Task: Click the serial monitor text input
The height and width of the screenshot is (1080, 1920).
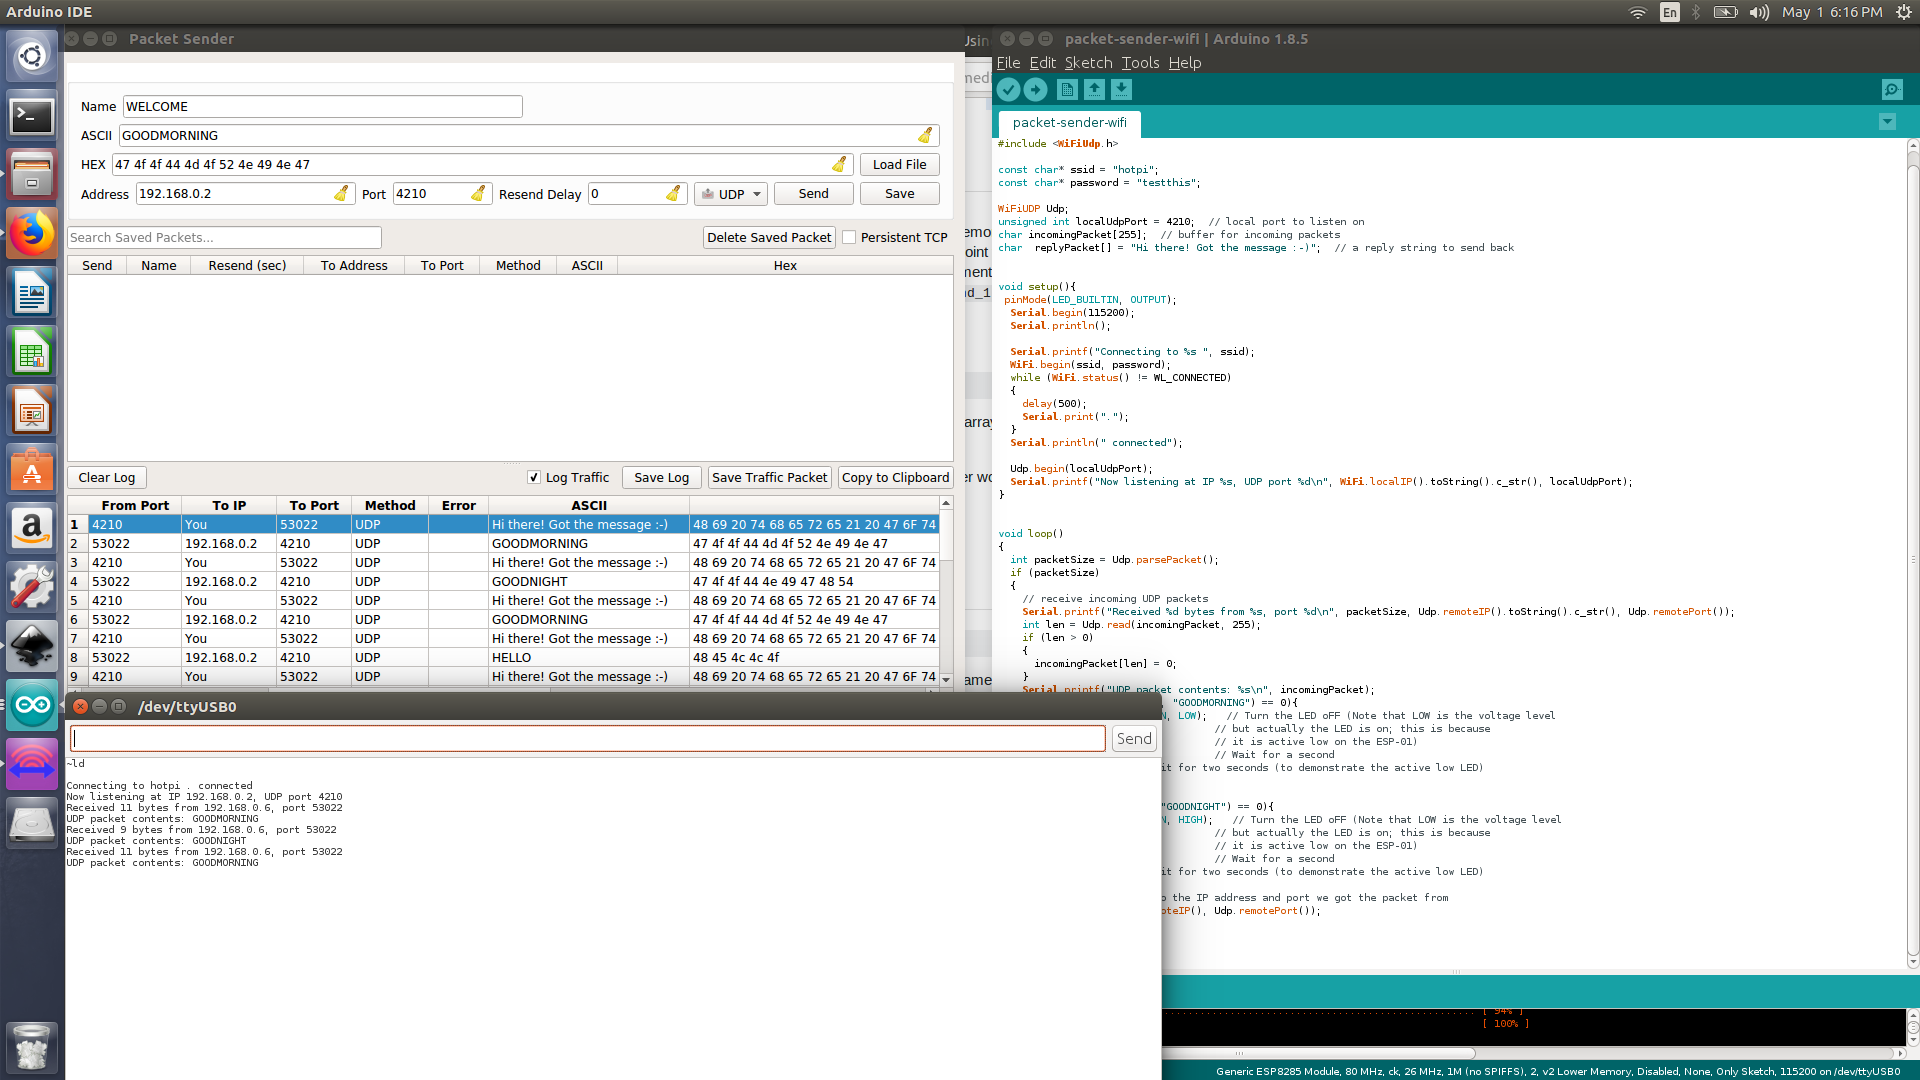Action: pos(588,738)
